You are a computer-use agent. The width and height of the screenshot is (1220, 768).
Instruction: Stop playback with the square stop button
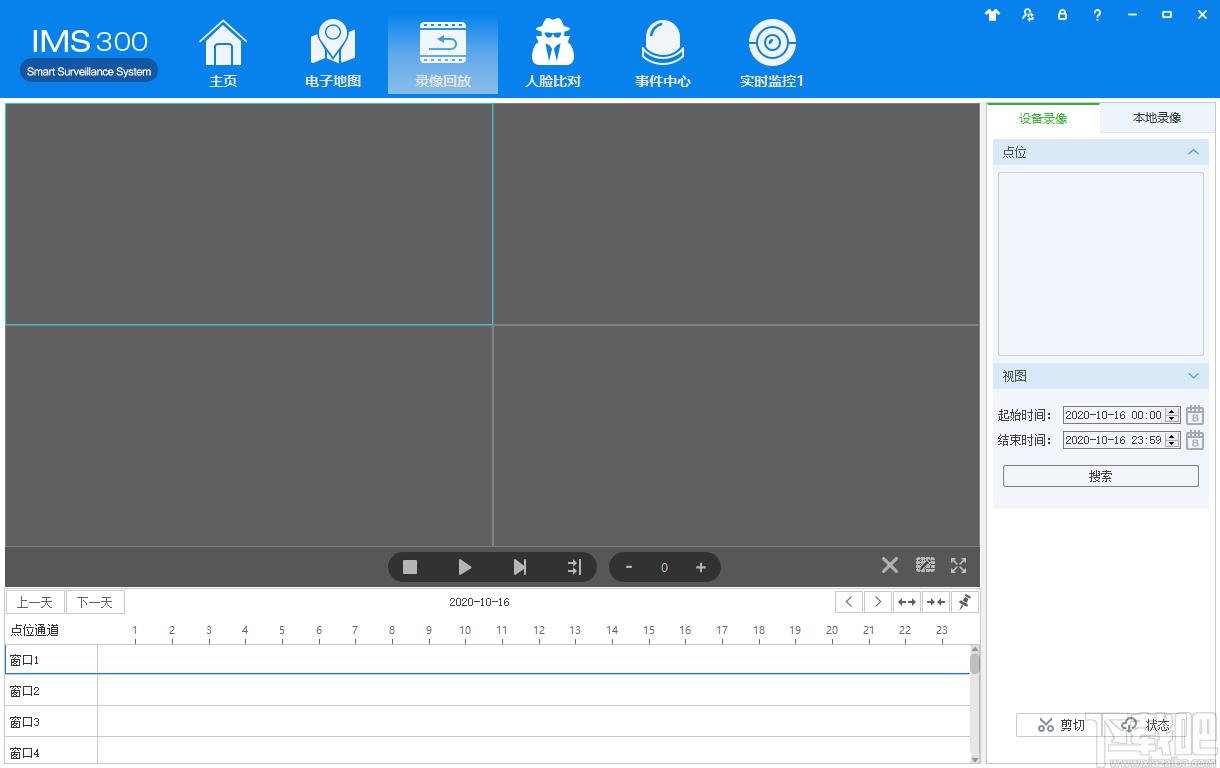[410, 567]
